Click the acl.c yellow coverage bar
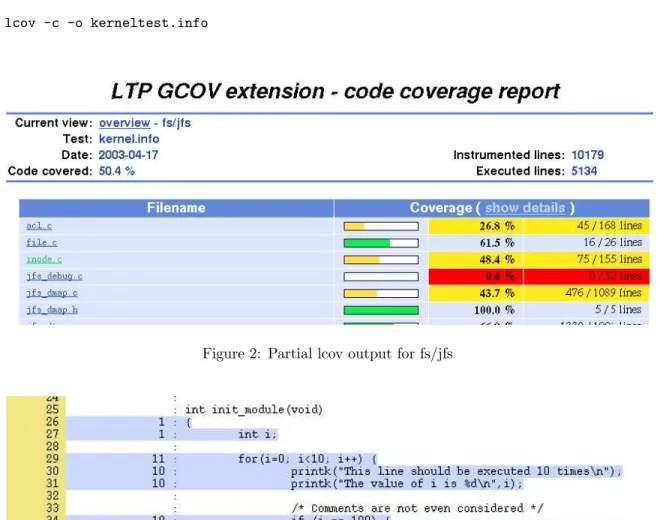The image size is (660, 520). tap(381, 226)
